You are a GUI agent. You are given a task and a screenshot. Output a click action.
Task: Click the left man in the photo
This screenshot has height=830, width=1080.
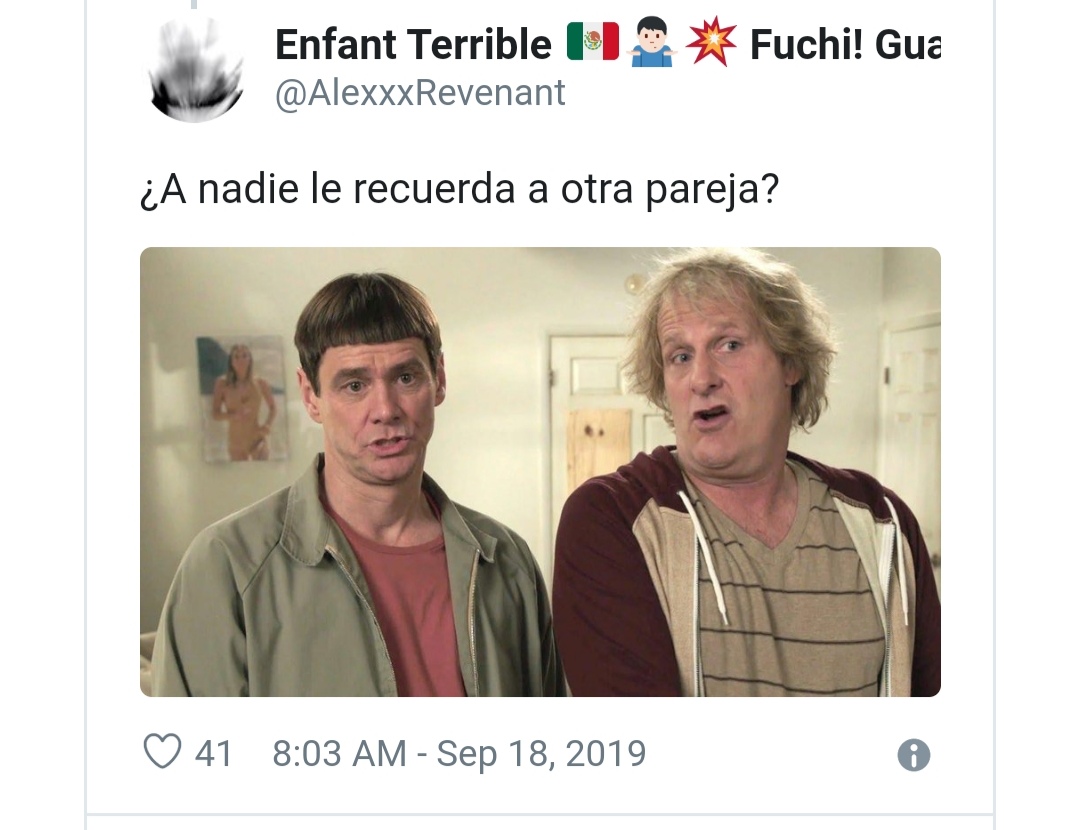[x=358, y=496]
